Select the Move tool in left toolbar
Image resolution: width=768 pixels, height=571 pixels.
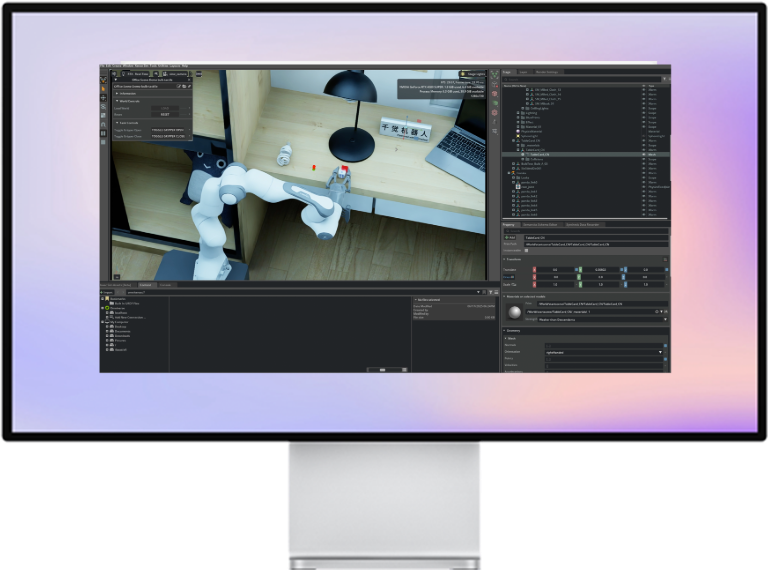pos(104,98)
